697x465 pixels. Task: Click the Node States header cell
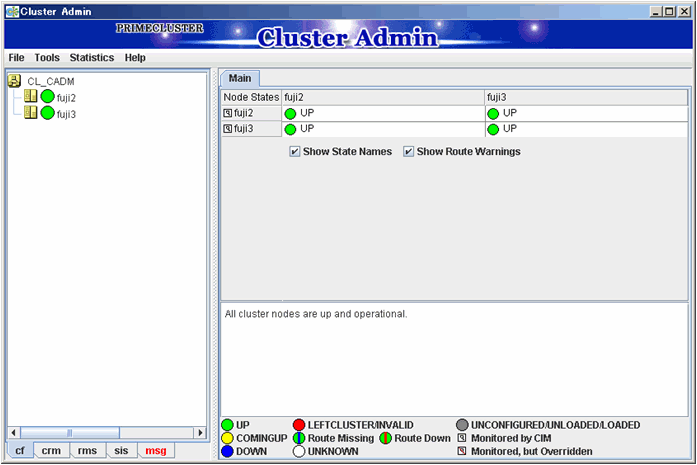point(251,97)
